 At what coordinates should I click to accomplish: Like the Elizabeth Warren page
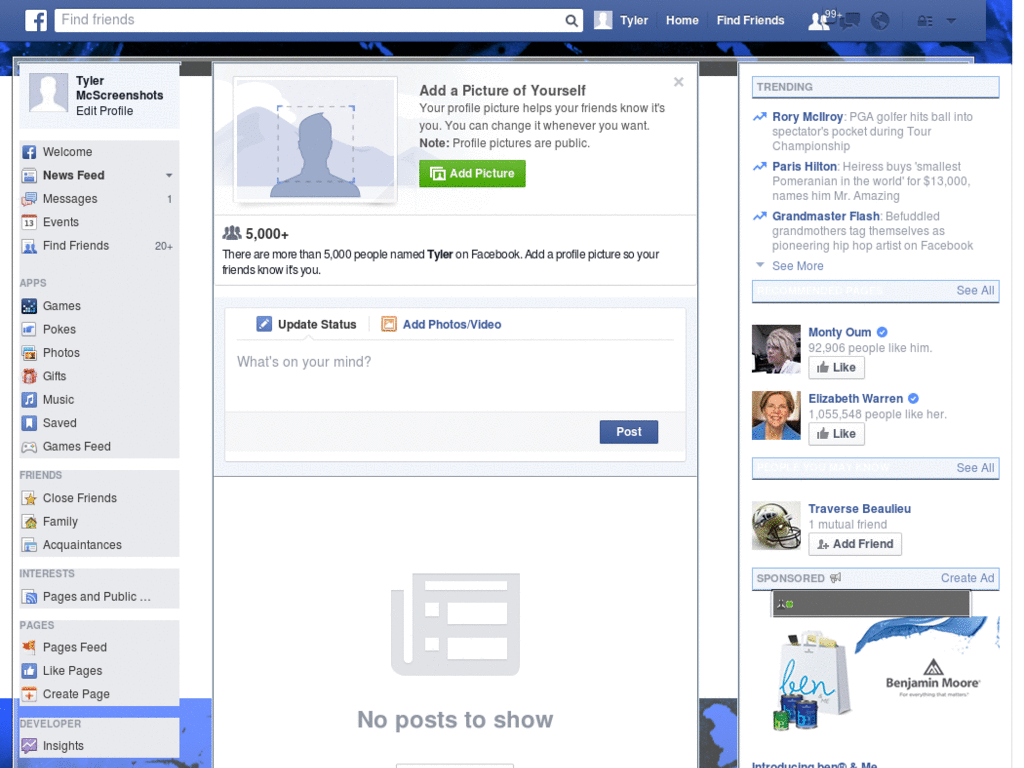tap(836, 434)
